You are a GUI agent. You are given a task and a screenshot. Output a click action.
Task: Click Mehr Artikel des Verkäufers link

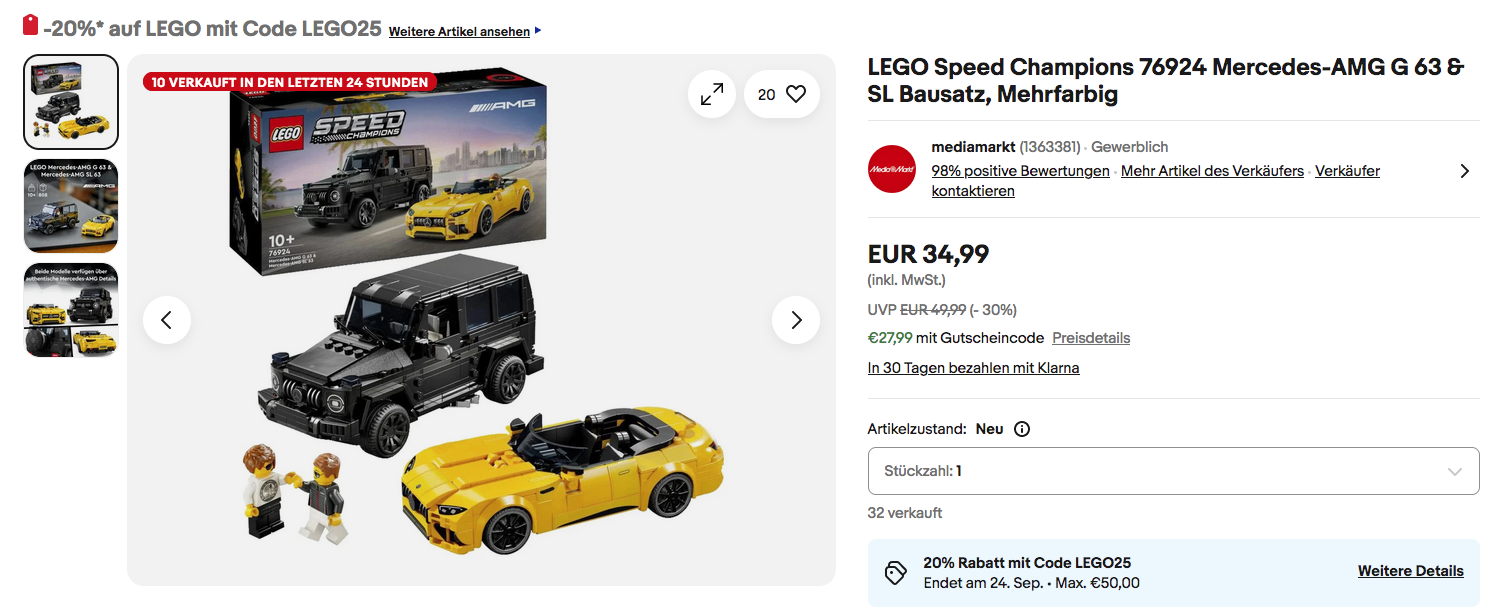point(1212,171)
